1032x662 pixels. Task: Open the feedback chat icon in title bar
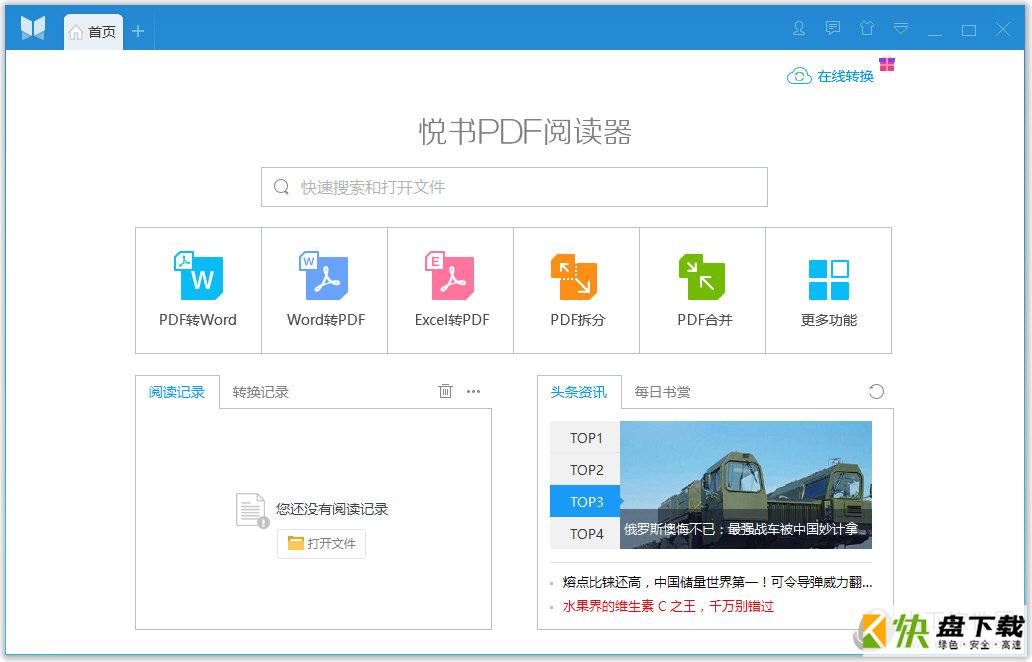tap(833, 28)
